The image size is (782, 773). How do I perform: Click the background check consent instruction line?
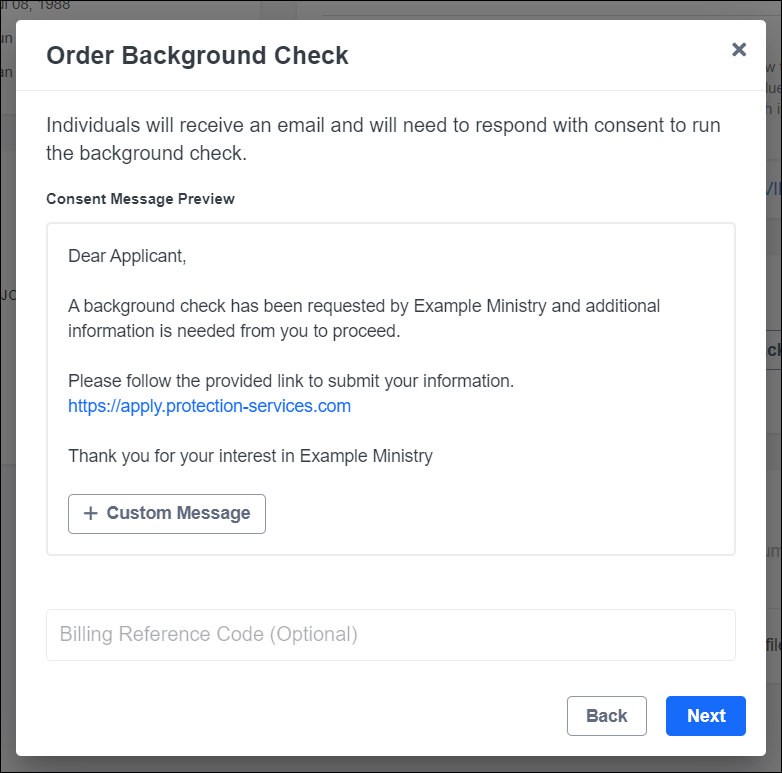pos(147,154)
